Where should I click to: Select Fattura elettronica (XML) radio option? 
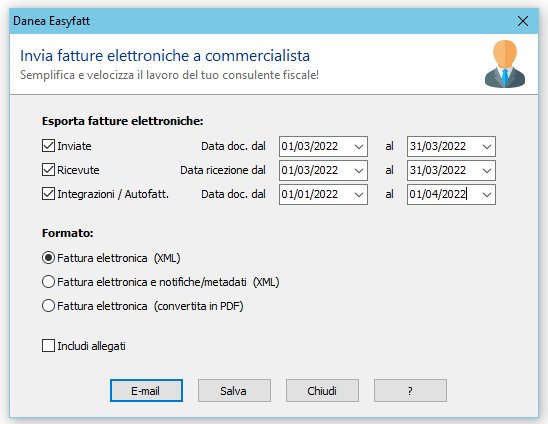click(48, 258)
